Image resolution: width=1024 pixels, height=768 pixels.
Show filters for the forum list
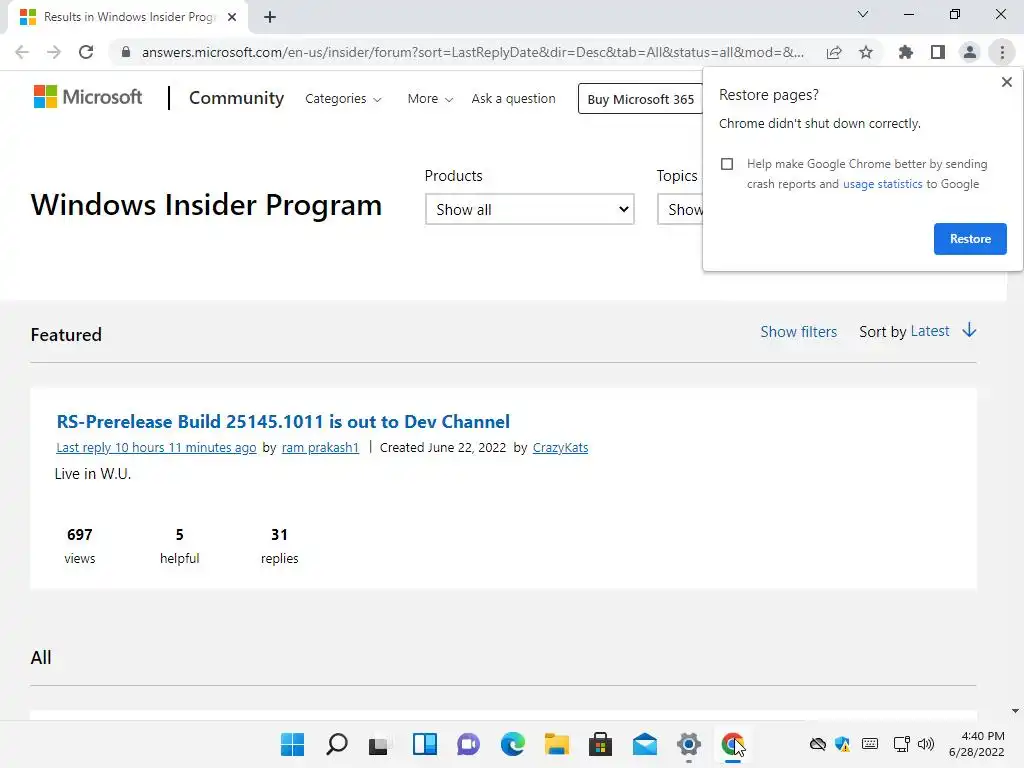point(798,332)
